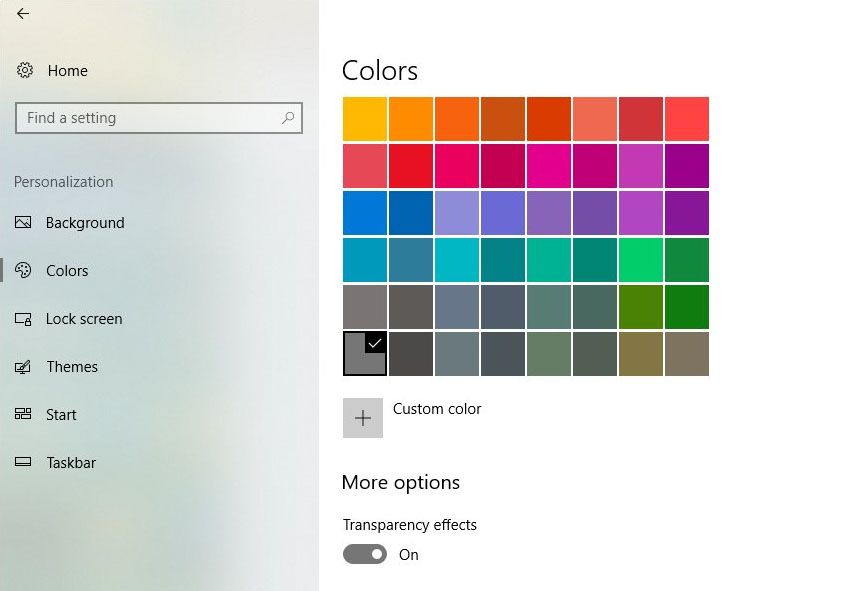Viewport: 842px width, 591px height.
Task: Open Themes brush icon in sidebar
Action: [x=23, y=367]
